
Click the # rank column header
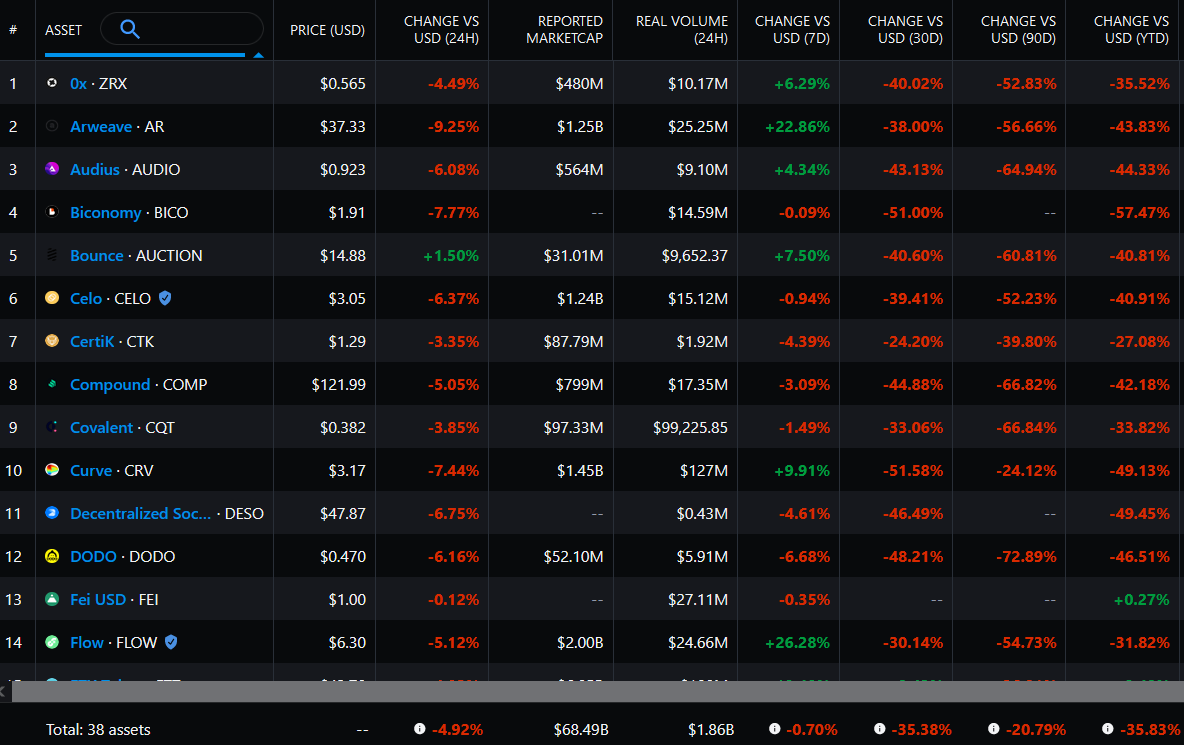(13, 30)
